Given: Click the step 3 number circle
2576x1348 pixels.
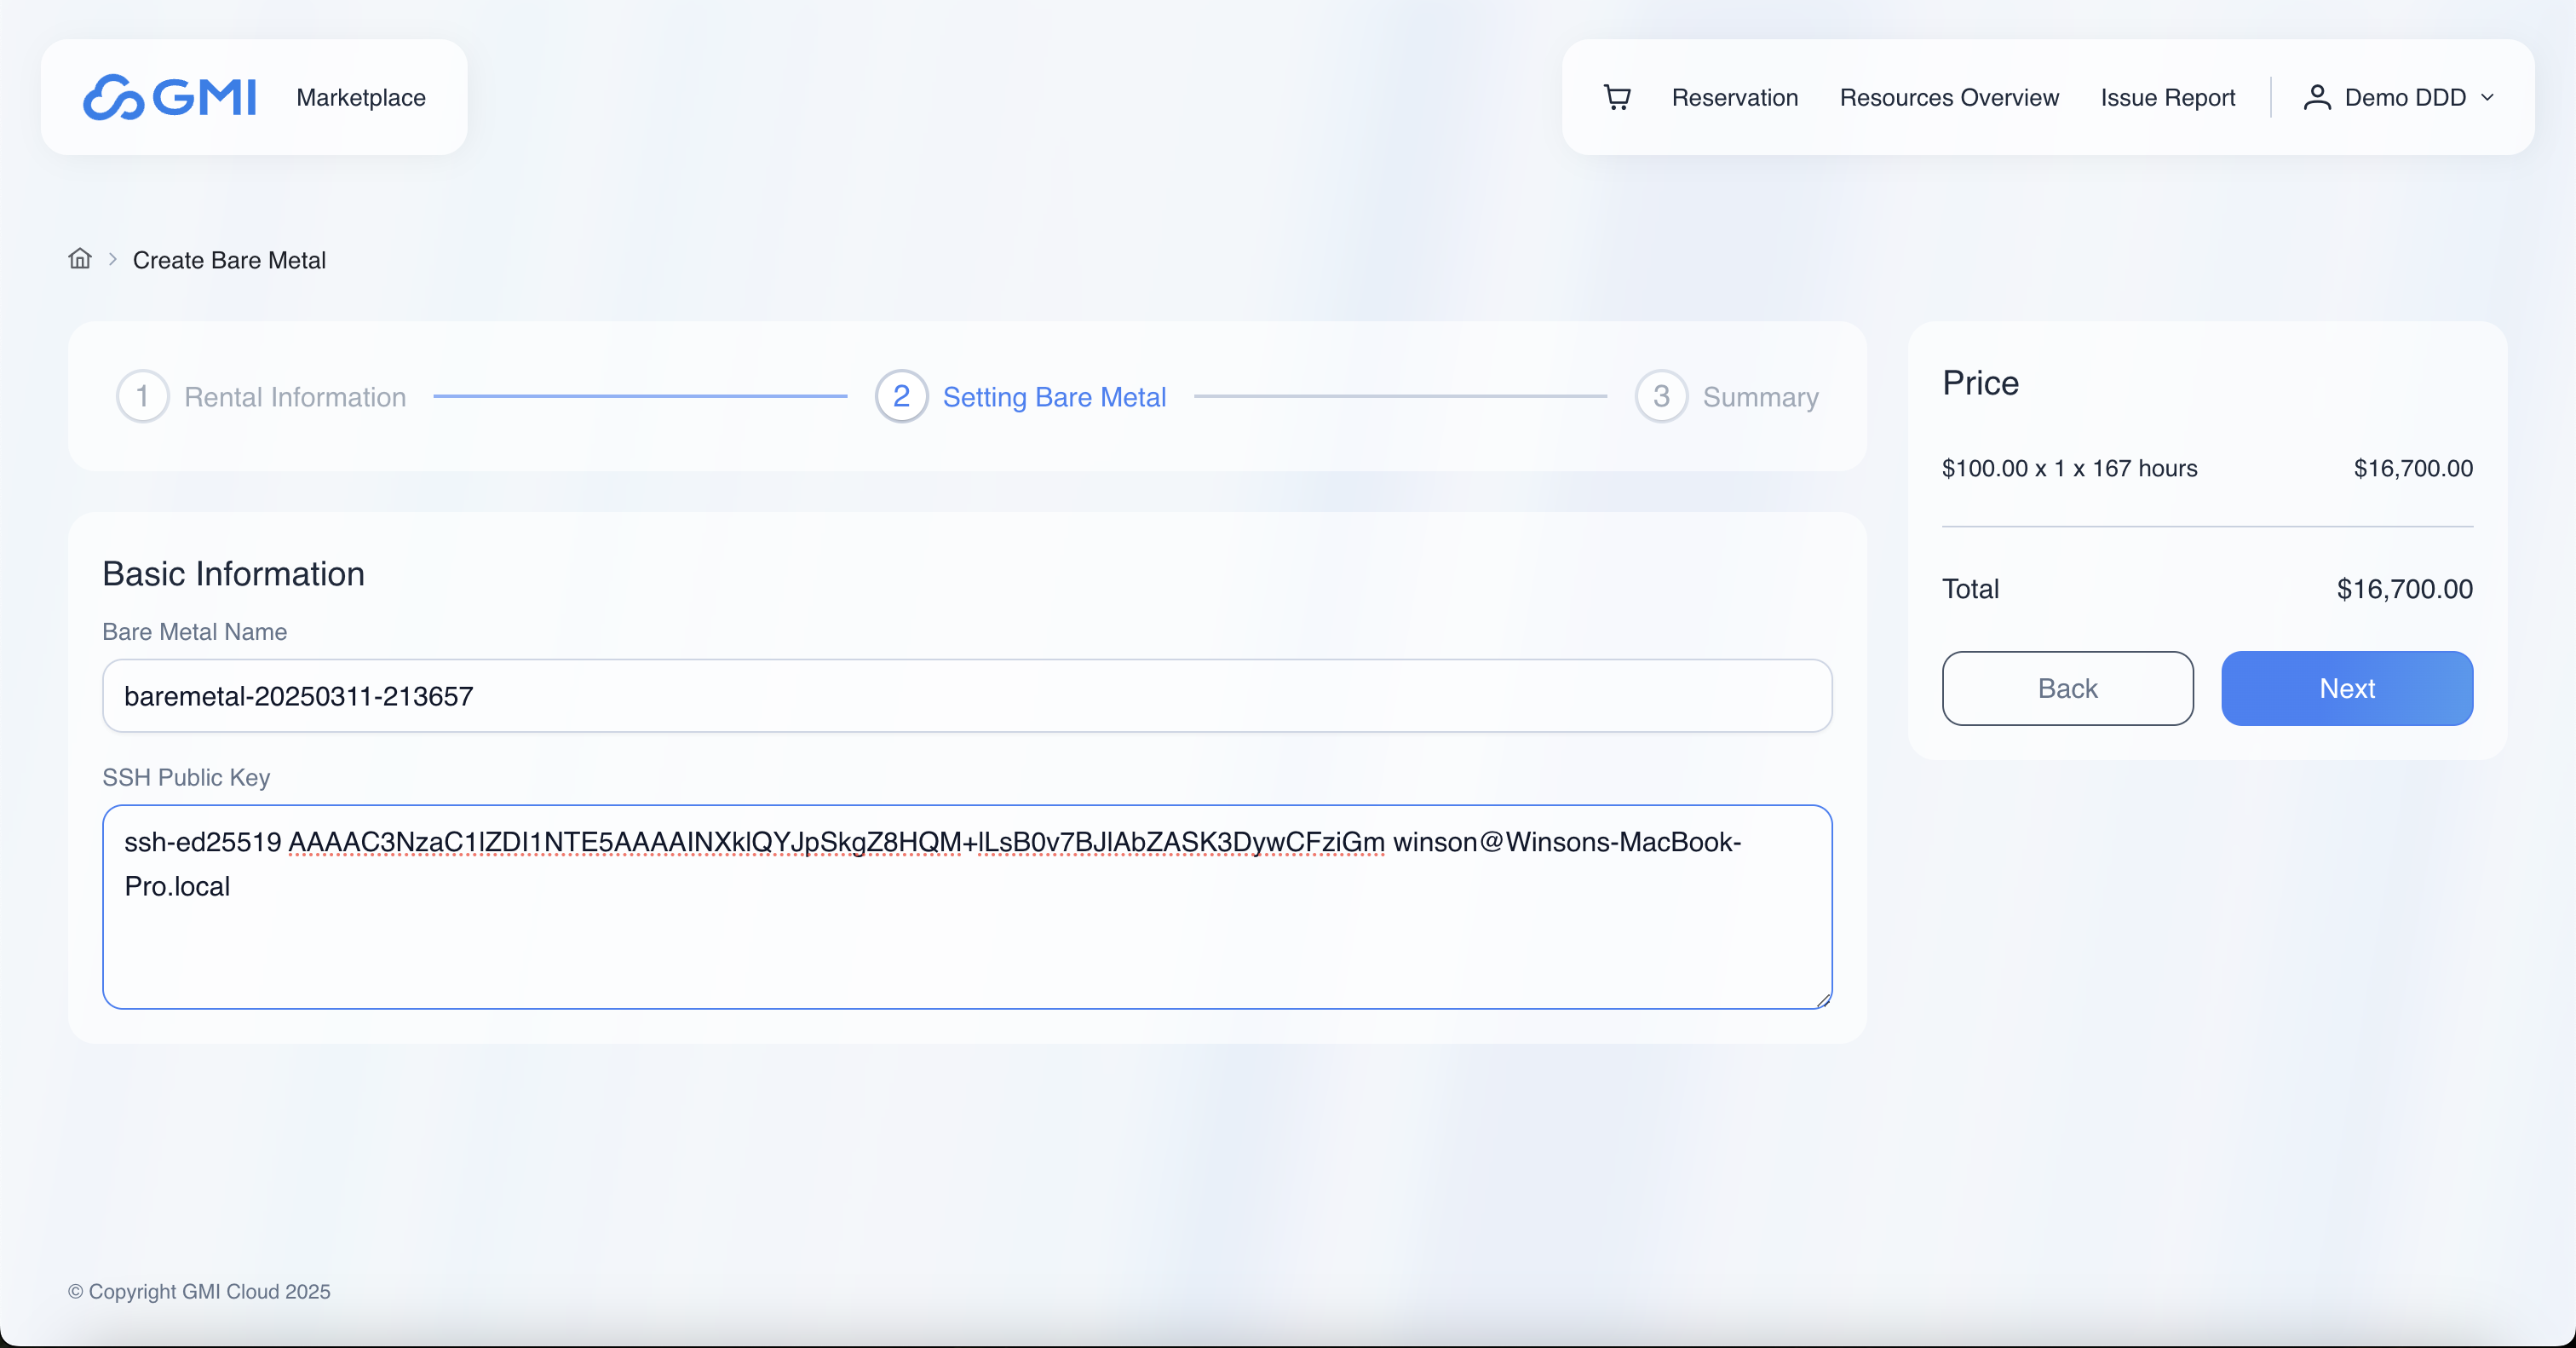Looking at the screenshot, I should tap(1661, 396).
